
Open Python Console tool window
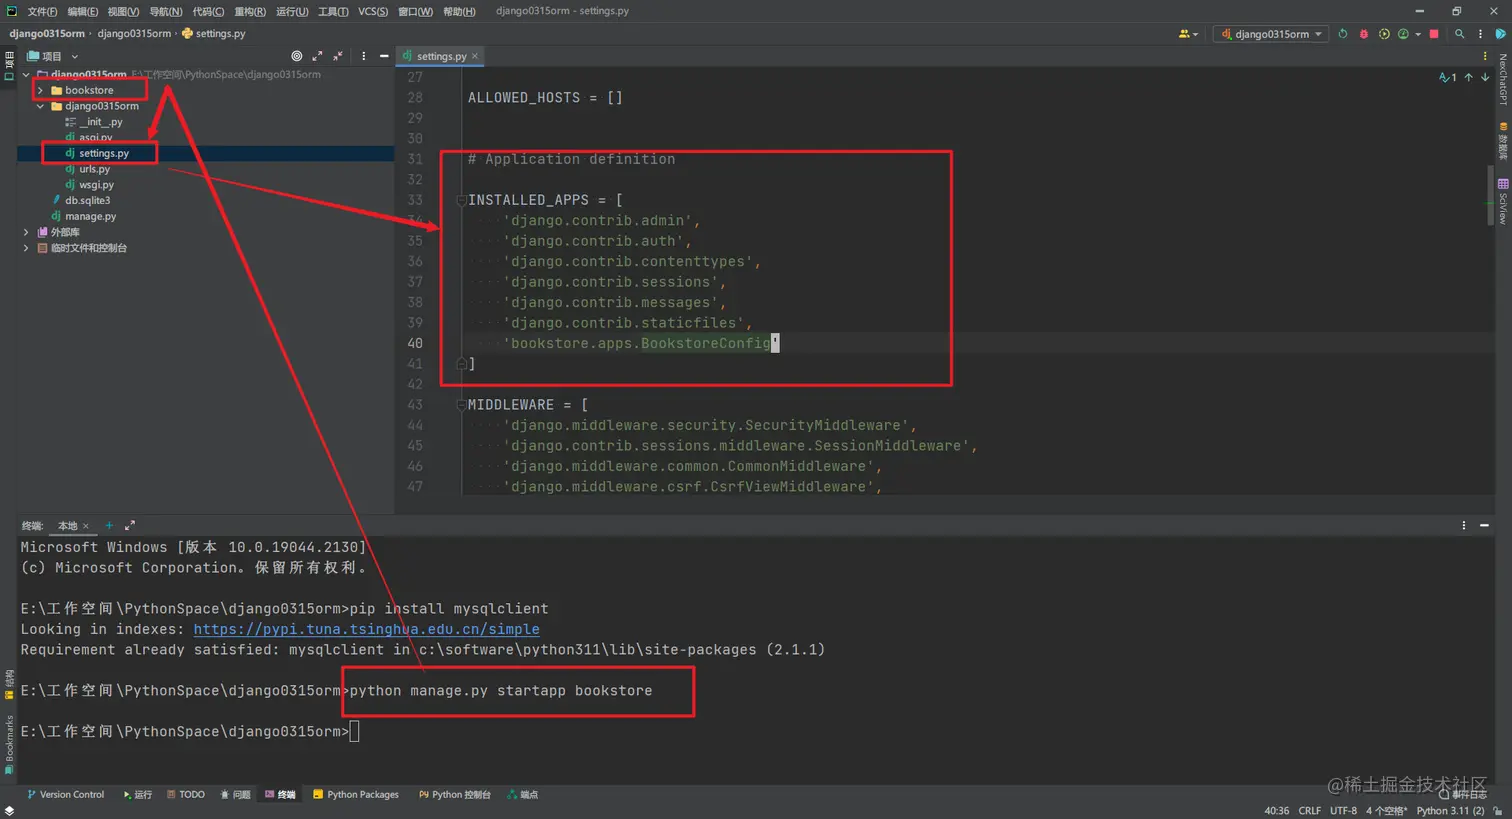(x=455, y=795)
